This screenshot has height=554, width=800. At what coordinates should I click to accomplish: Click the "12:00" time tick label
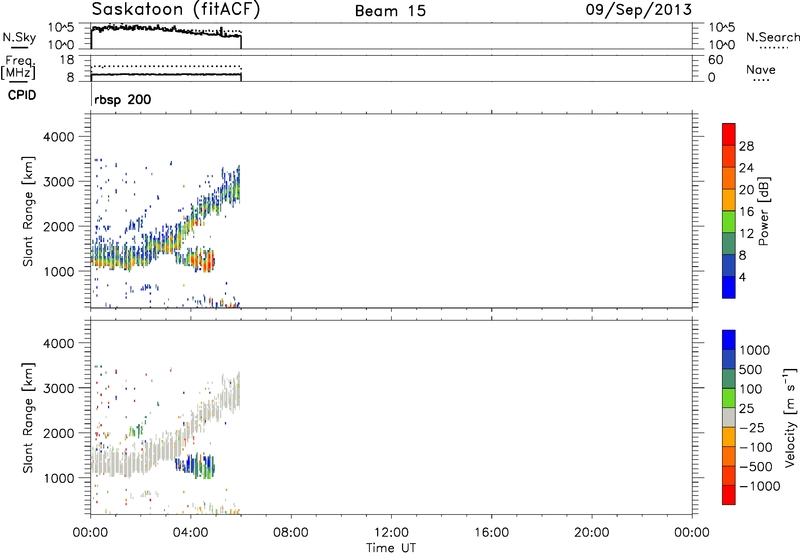click(391, 533)
